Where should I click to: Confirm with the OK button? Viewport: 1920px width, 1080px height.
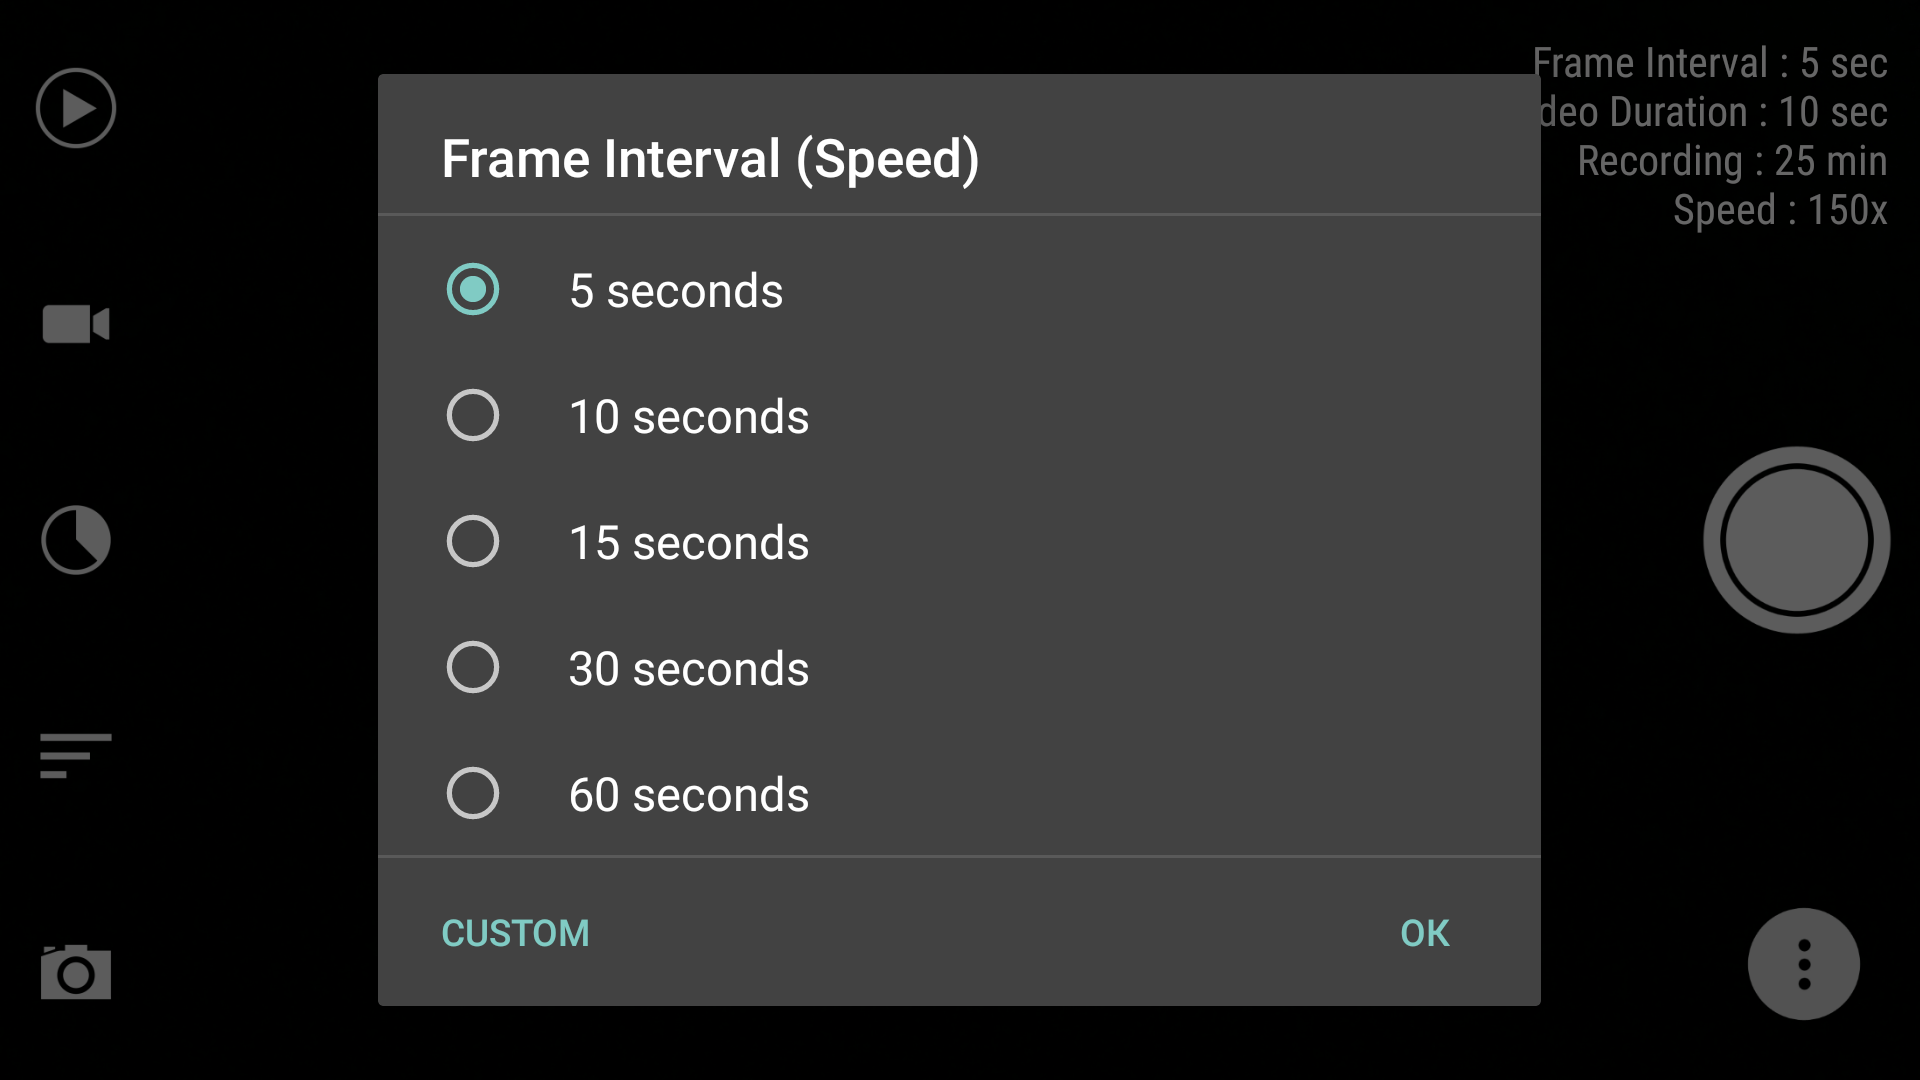1425,933
